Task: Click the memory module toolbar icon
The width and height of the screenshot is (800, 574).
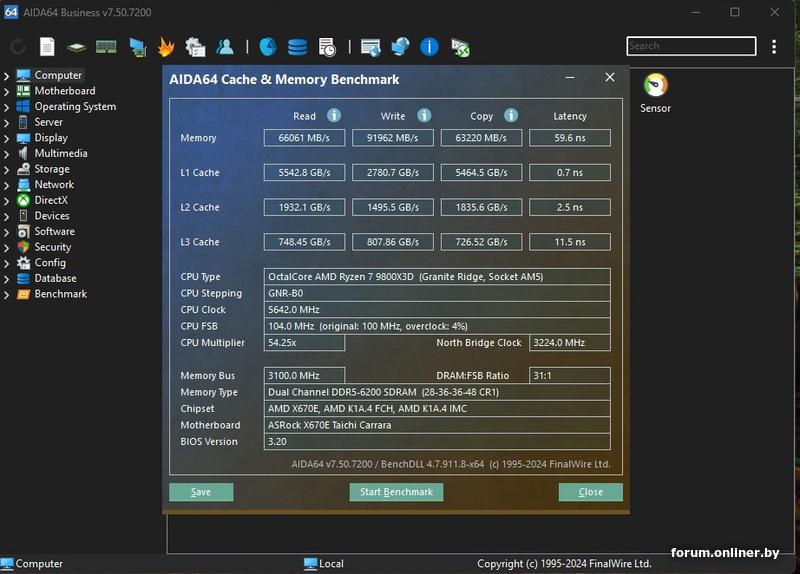Action: (x=106, y=47)
